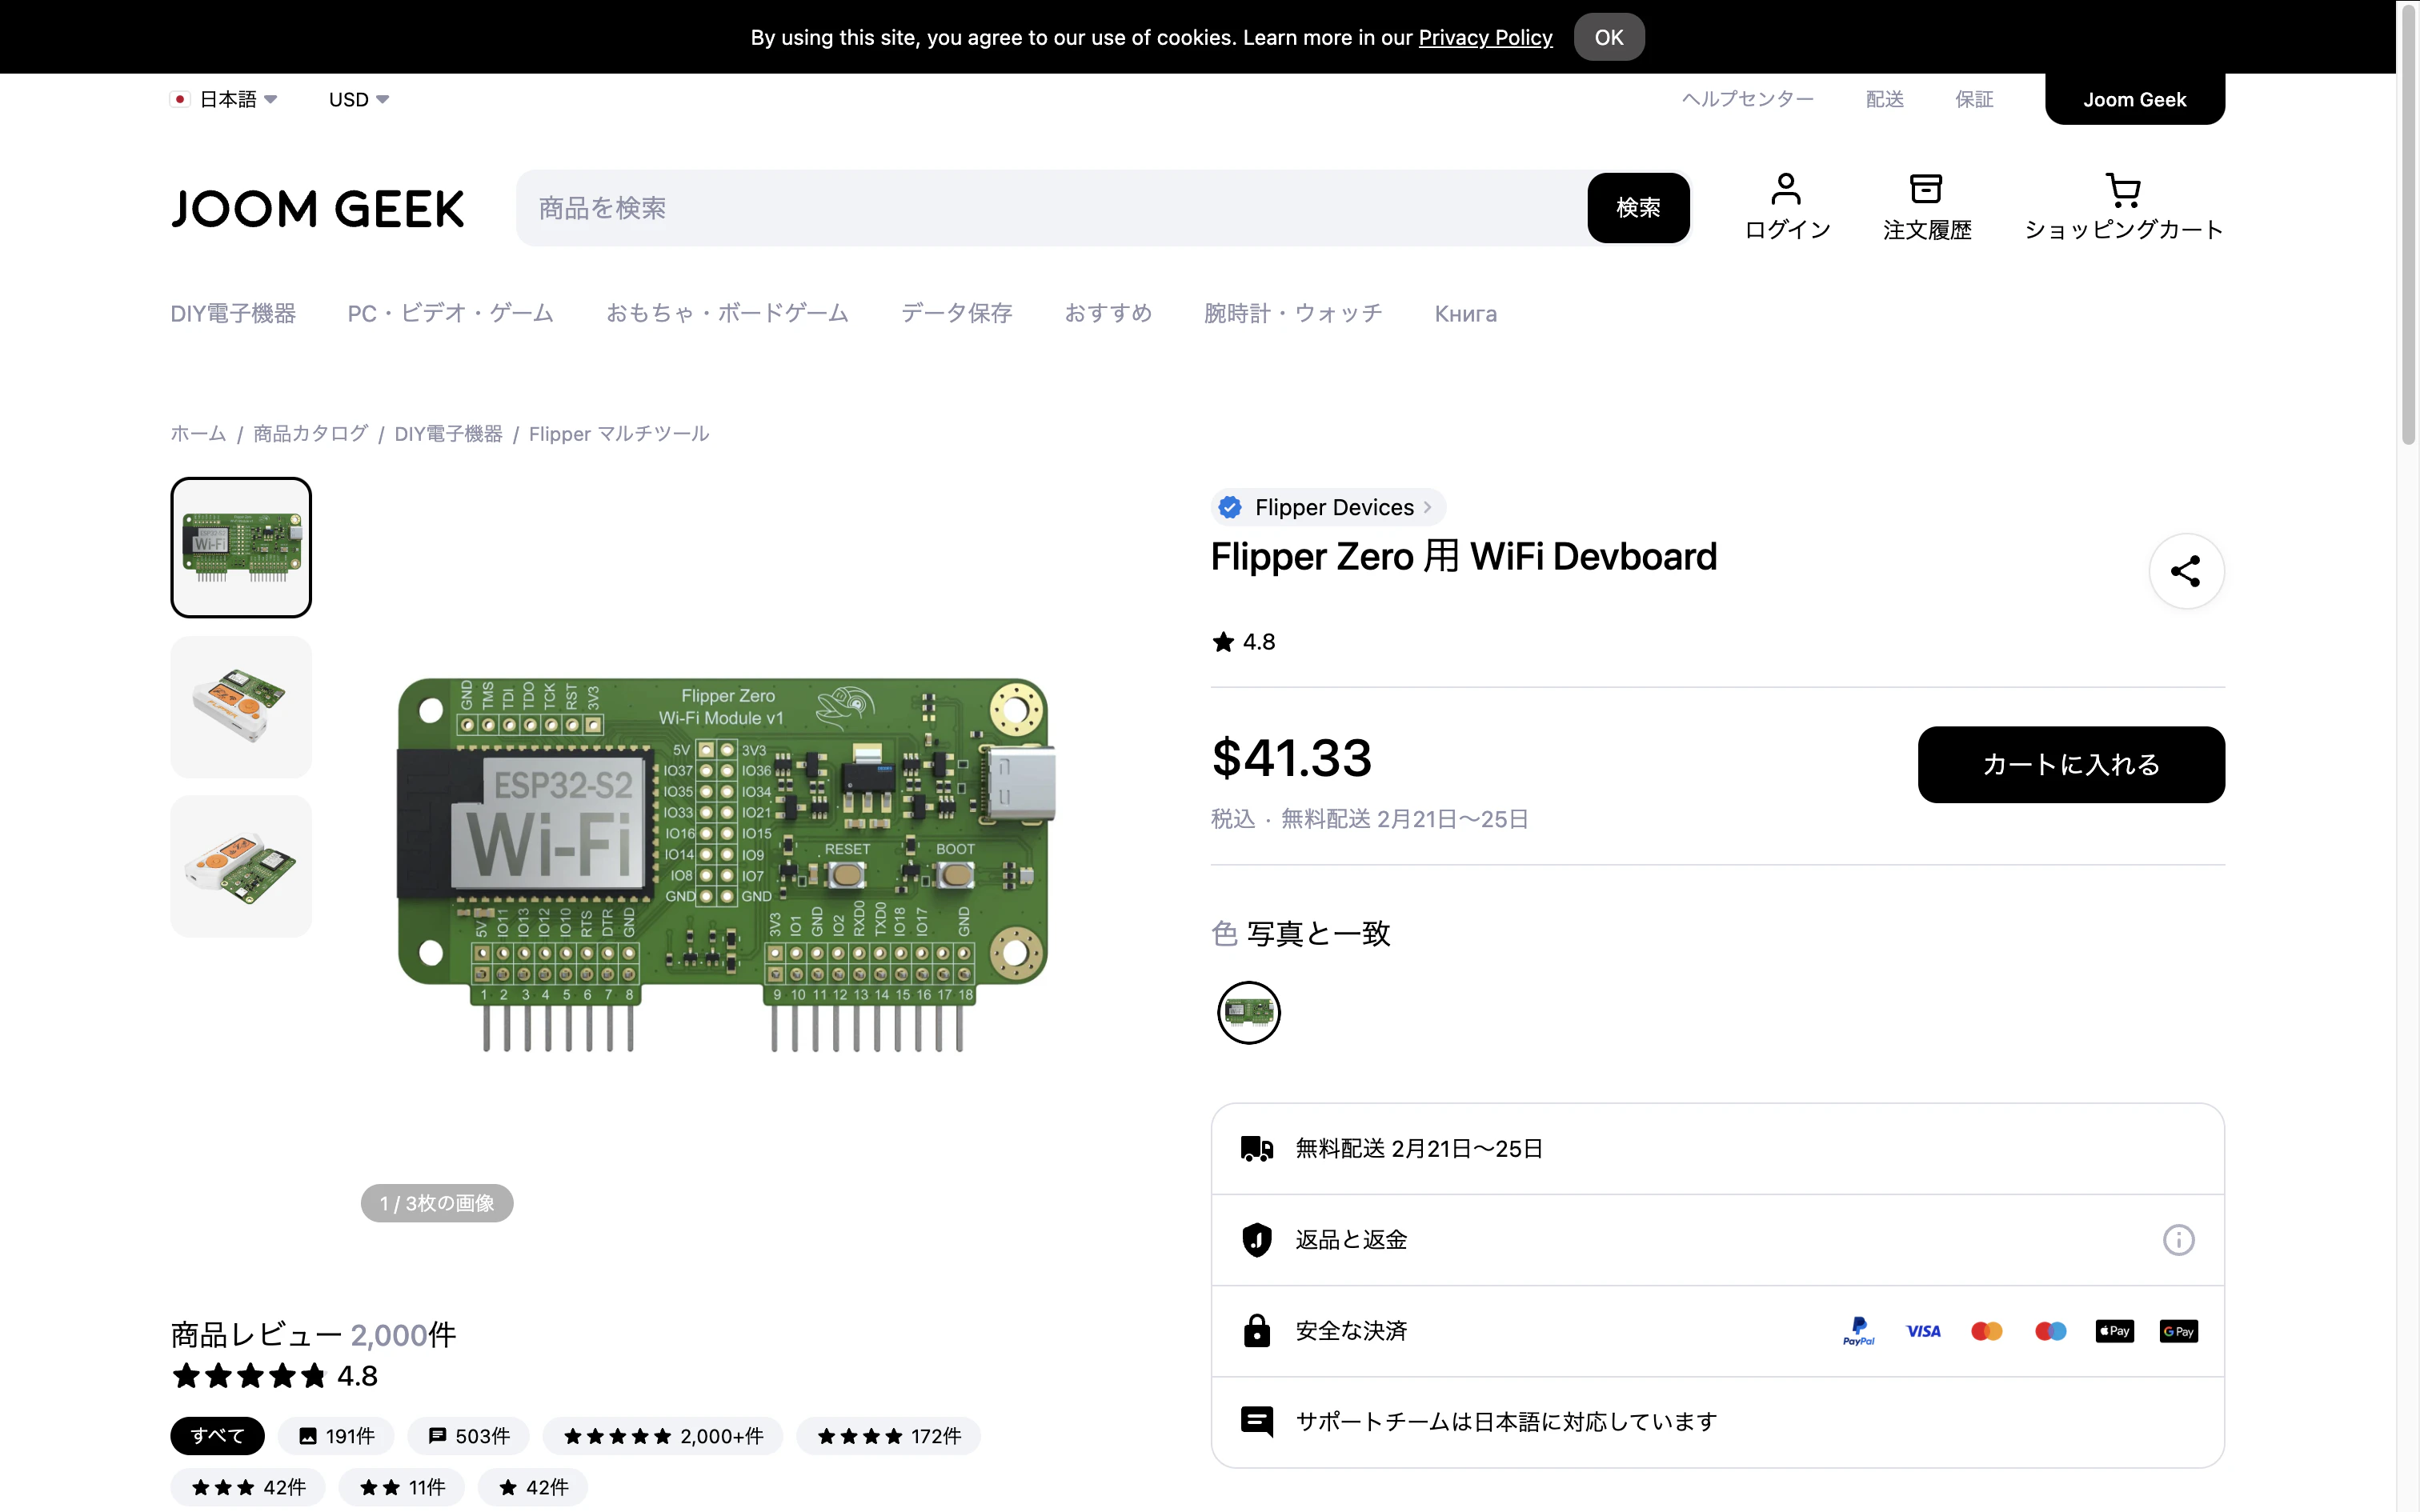Click the PayPal payment icon
The height and width of the screenshot is (1512, 2420).
click(x=1859, y=1331)
